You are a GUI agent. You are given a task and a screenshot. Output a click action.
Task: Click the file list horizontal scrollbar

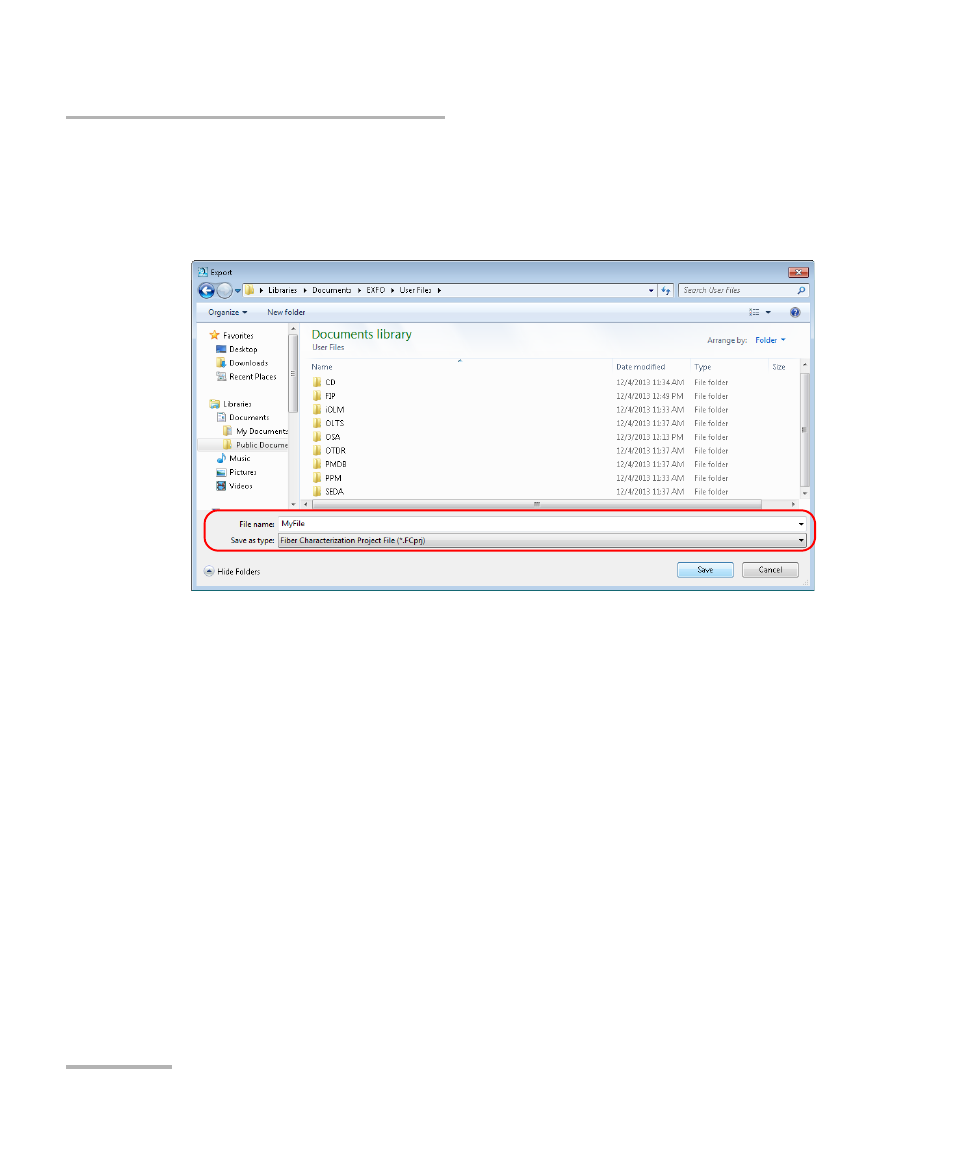(537, 504)
